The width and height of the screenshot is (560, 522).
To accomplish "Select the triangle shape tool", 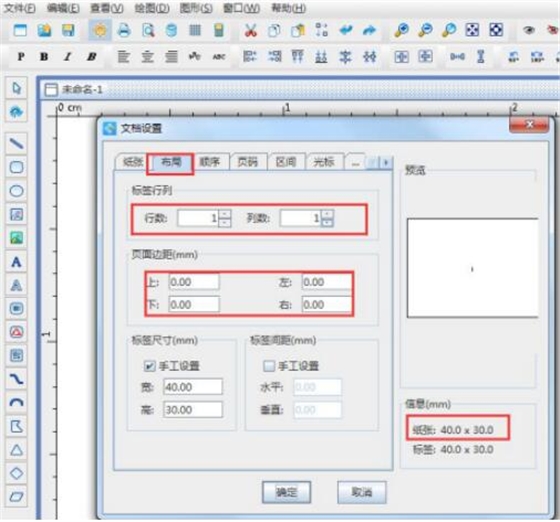I will point(16,450).
